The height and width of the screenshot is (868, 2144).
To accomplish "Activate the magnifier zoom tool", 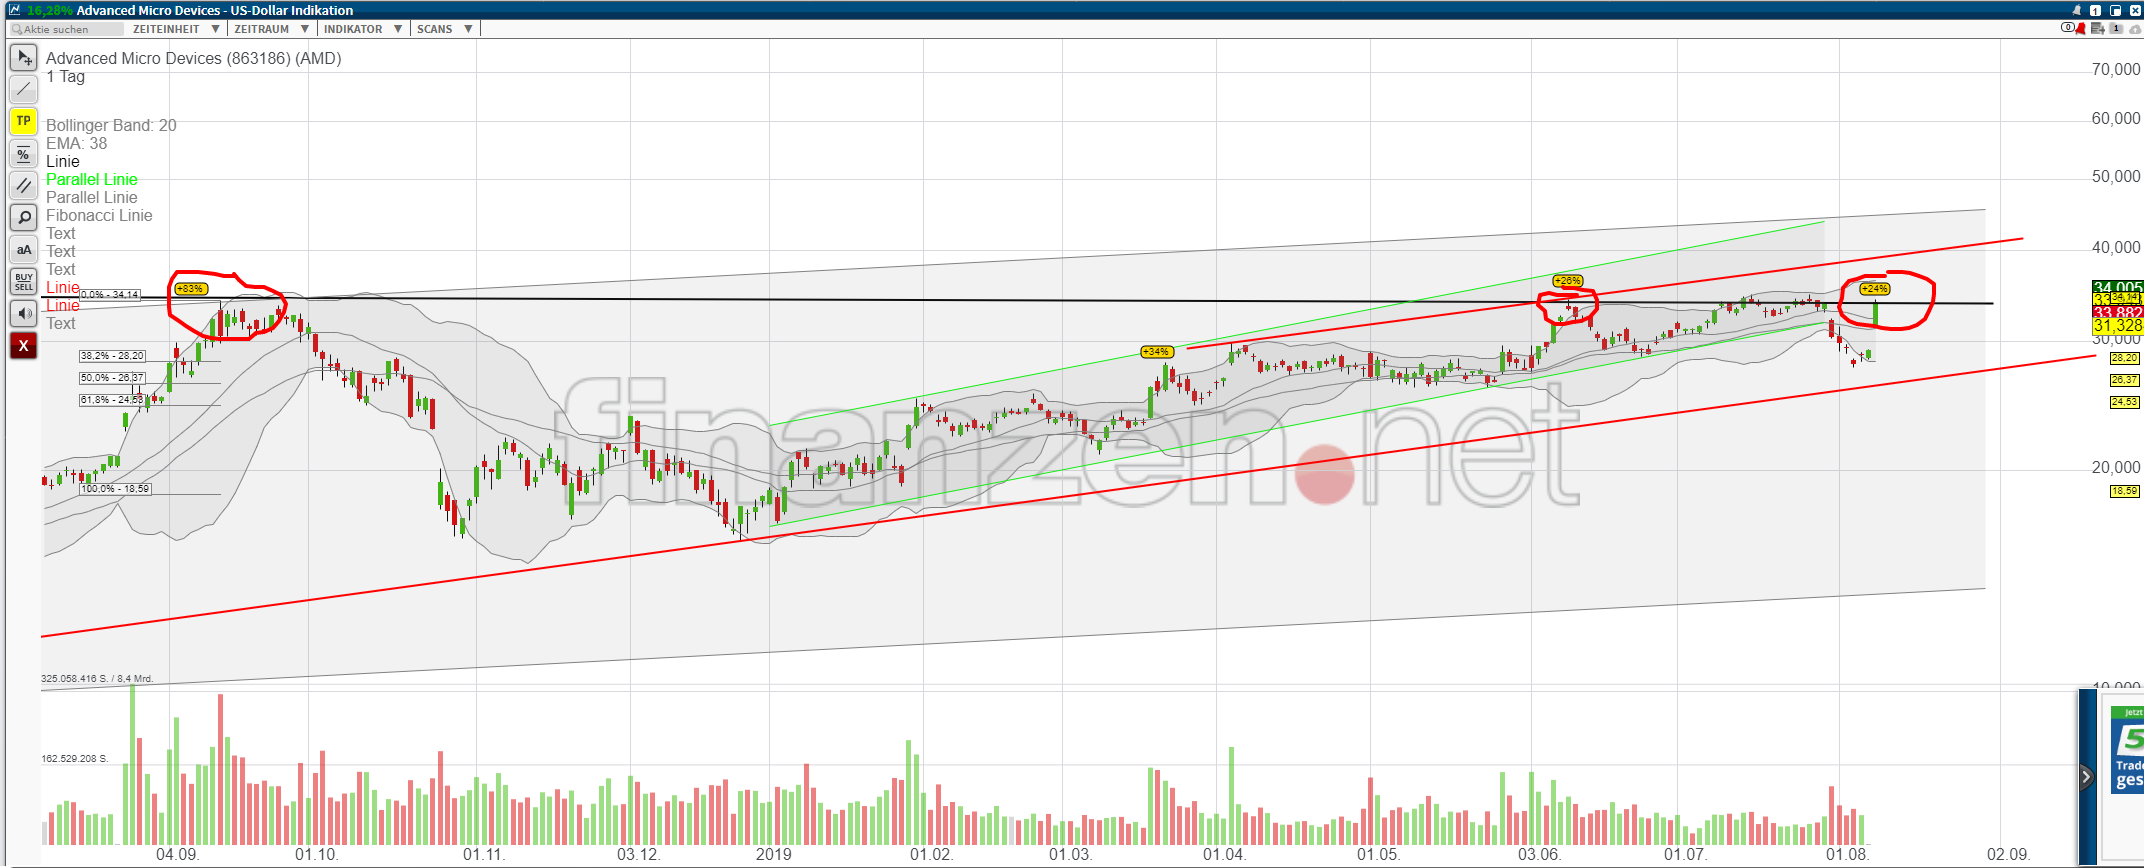I will pos(24,217).
